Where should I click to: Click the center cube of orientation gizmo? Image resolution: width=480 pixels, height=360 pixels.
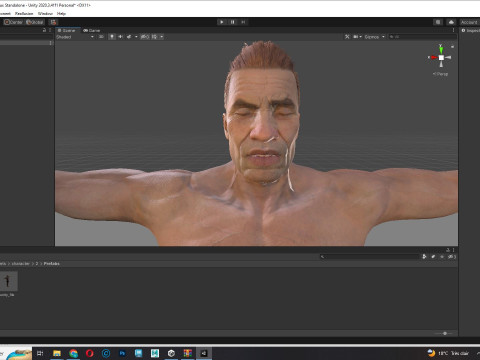coord(441,58)
